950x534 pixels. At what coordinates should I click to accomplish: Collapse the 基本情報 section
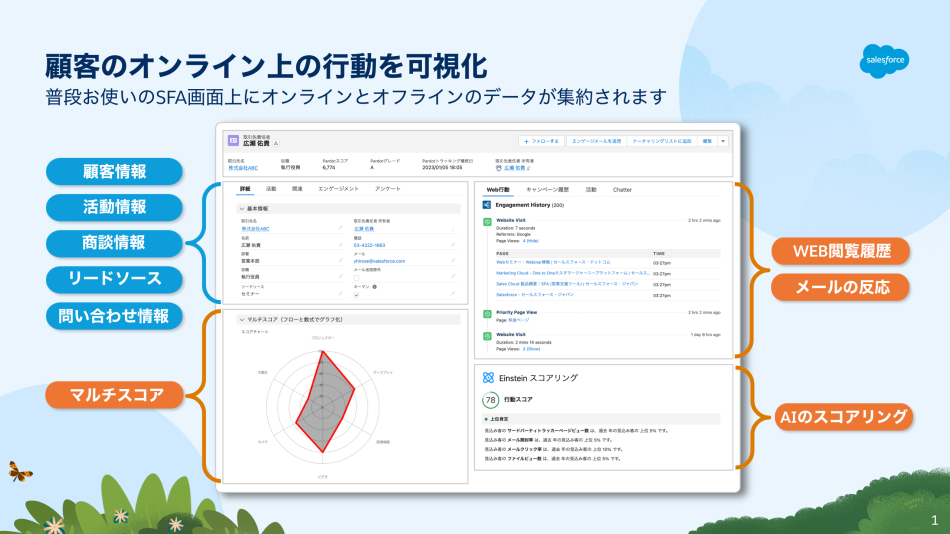click(241, 209)
